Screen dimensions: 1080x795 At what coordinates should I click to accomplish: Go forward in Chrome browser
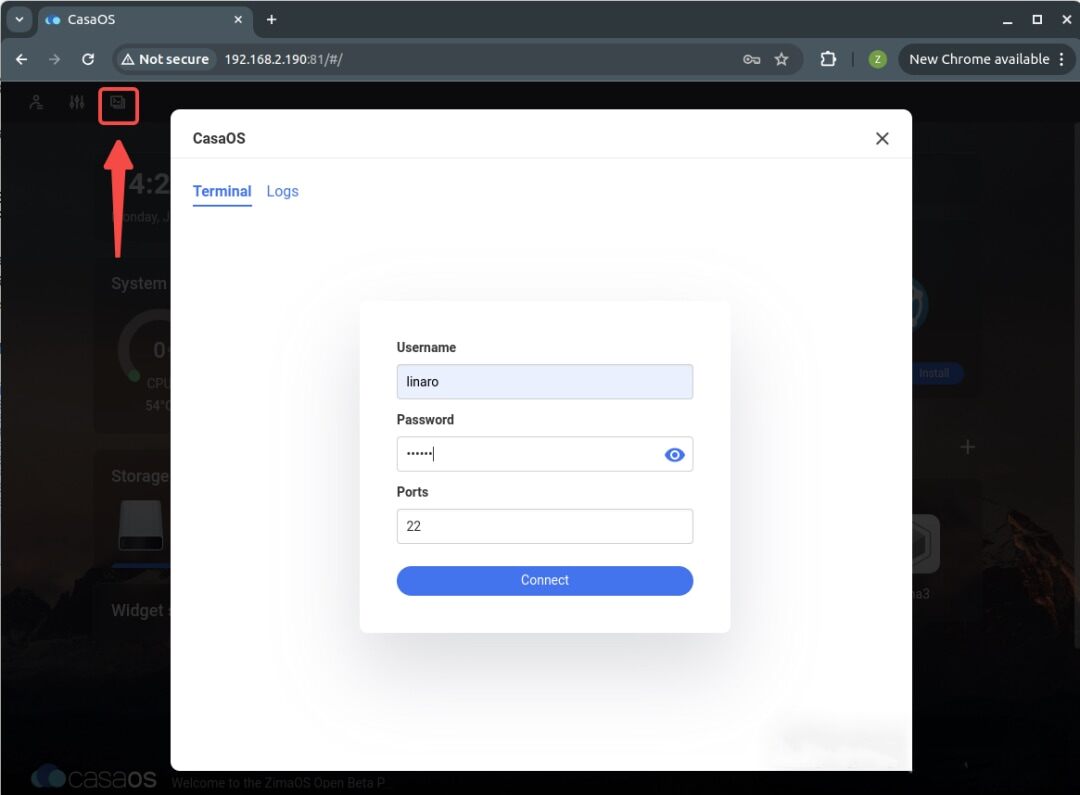tap(54, 59)
